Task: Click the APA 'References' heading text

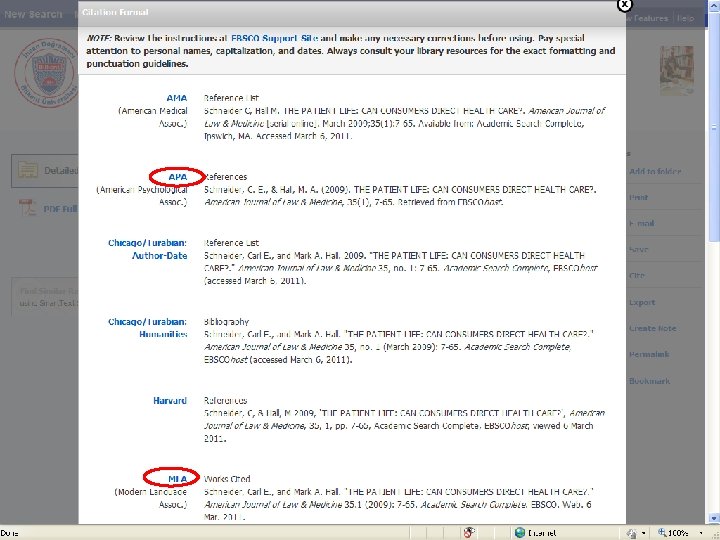Action: coord(225,177)
